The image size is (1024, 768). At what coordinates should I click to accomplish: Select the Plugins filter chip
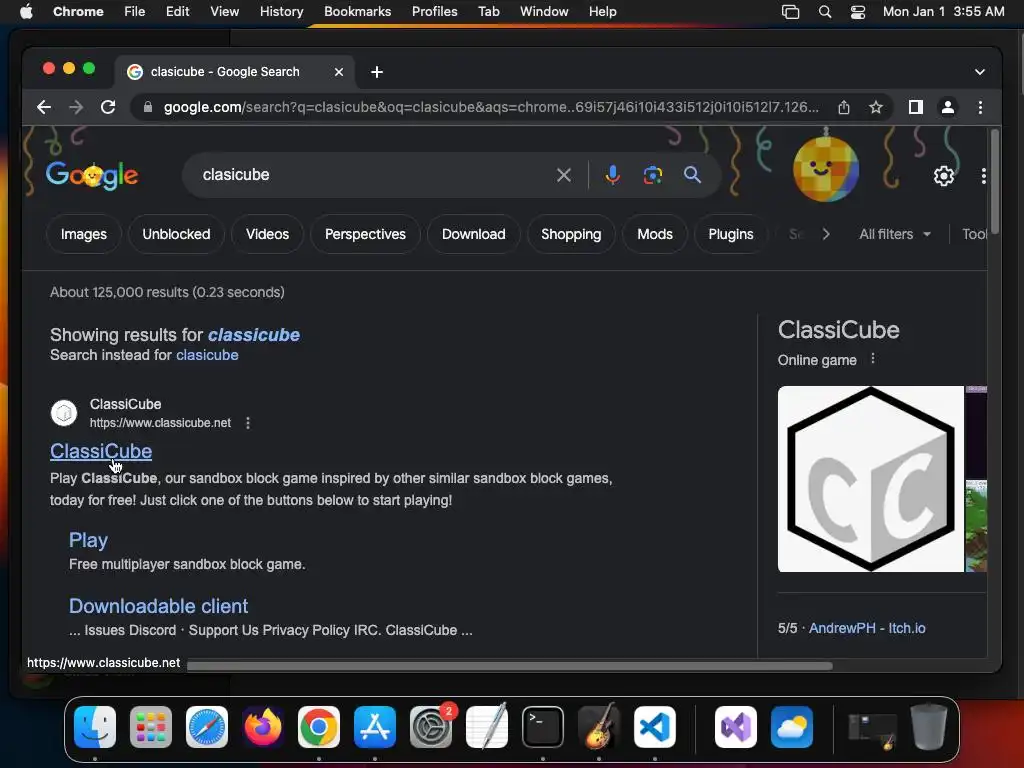click(731, 234)
